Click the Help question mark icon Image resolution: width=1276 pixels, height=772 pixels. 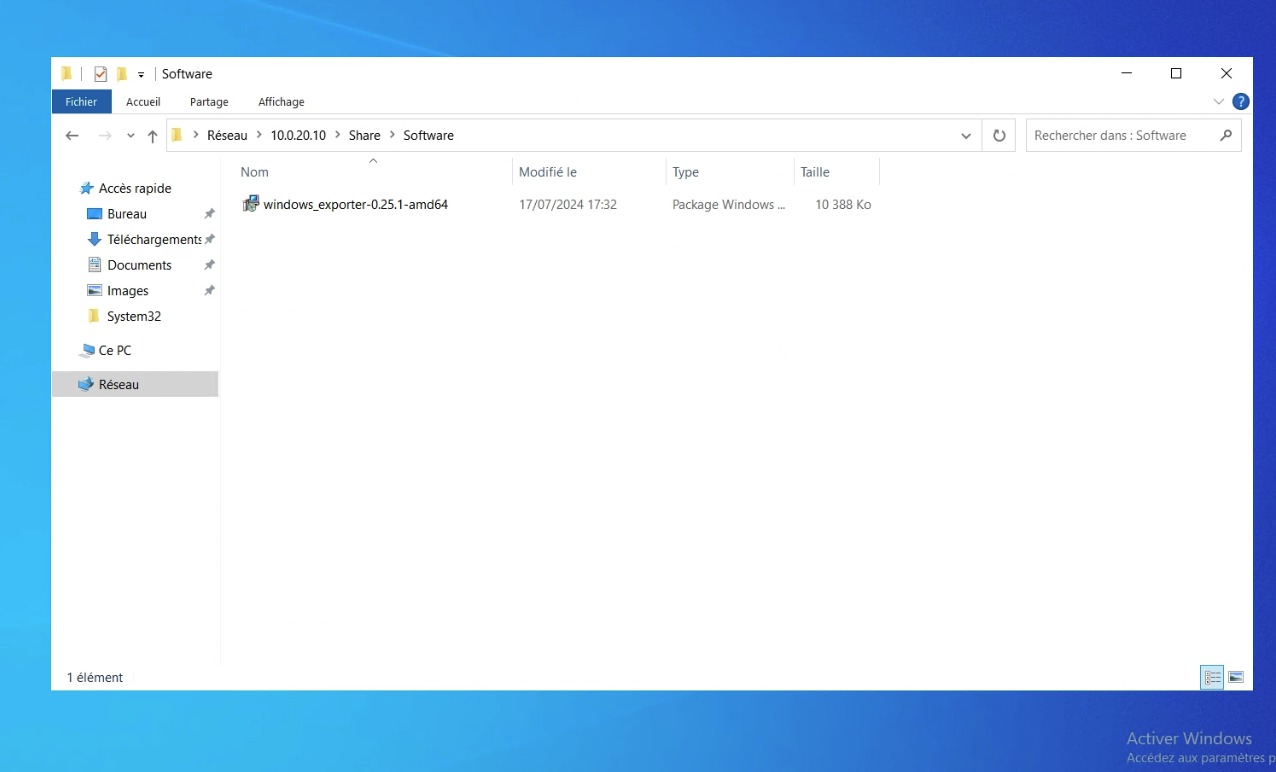(x=1240, y=102)
